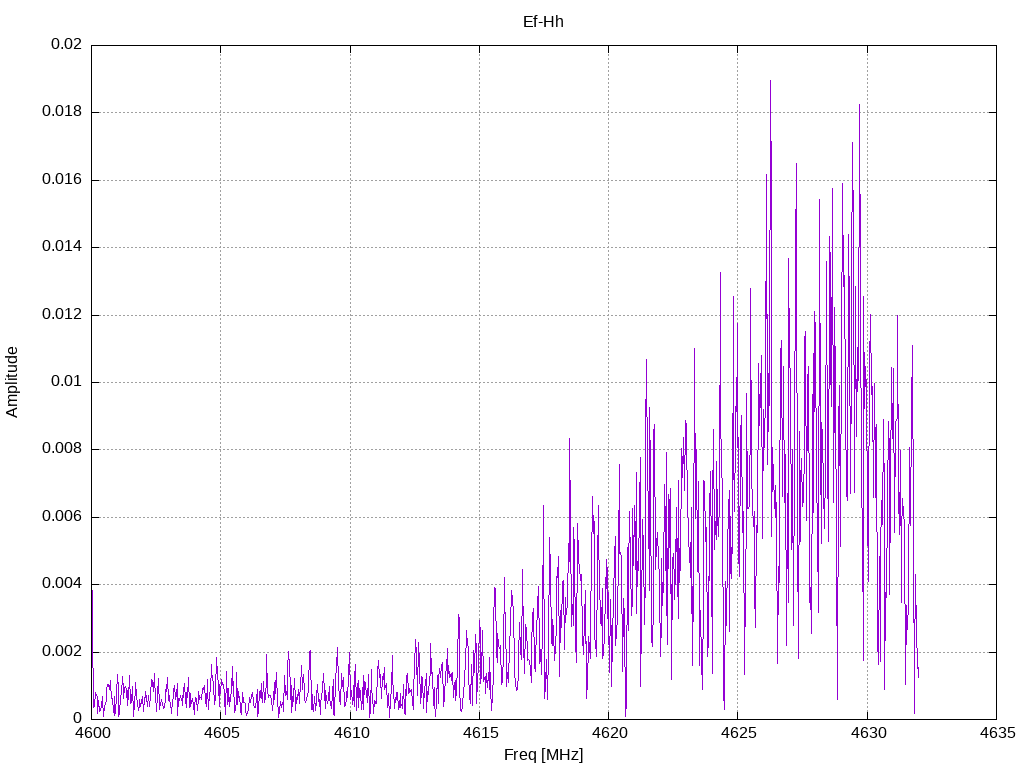
Task: Click the 4610 tick label on x-axis
Action: 350,733
